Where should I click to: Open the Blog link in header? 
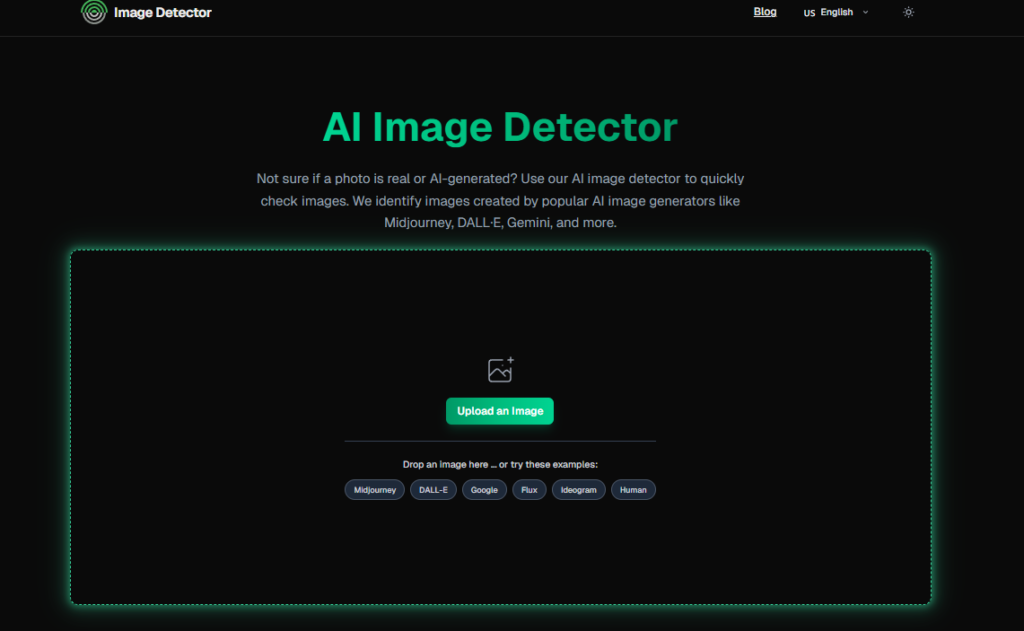pyautogui.click(x=764, y=12)
